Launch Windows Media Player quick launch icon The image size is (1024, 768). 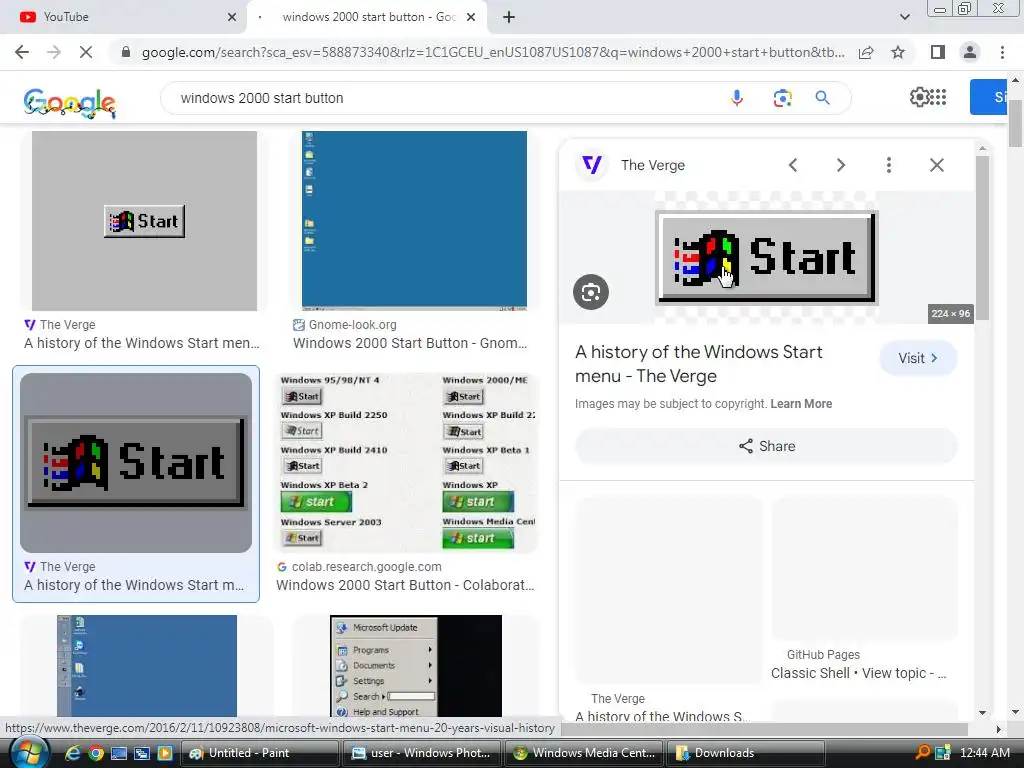click(x=165, y=753)
